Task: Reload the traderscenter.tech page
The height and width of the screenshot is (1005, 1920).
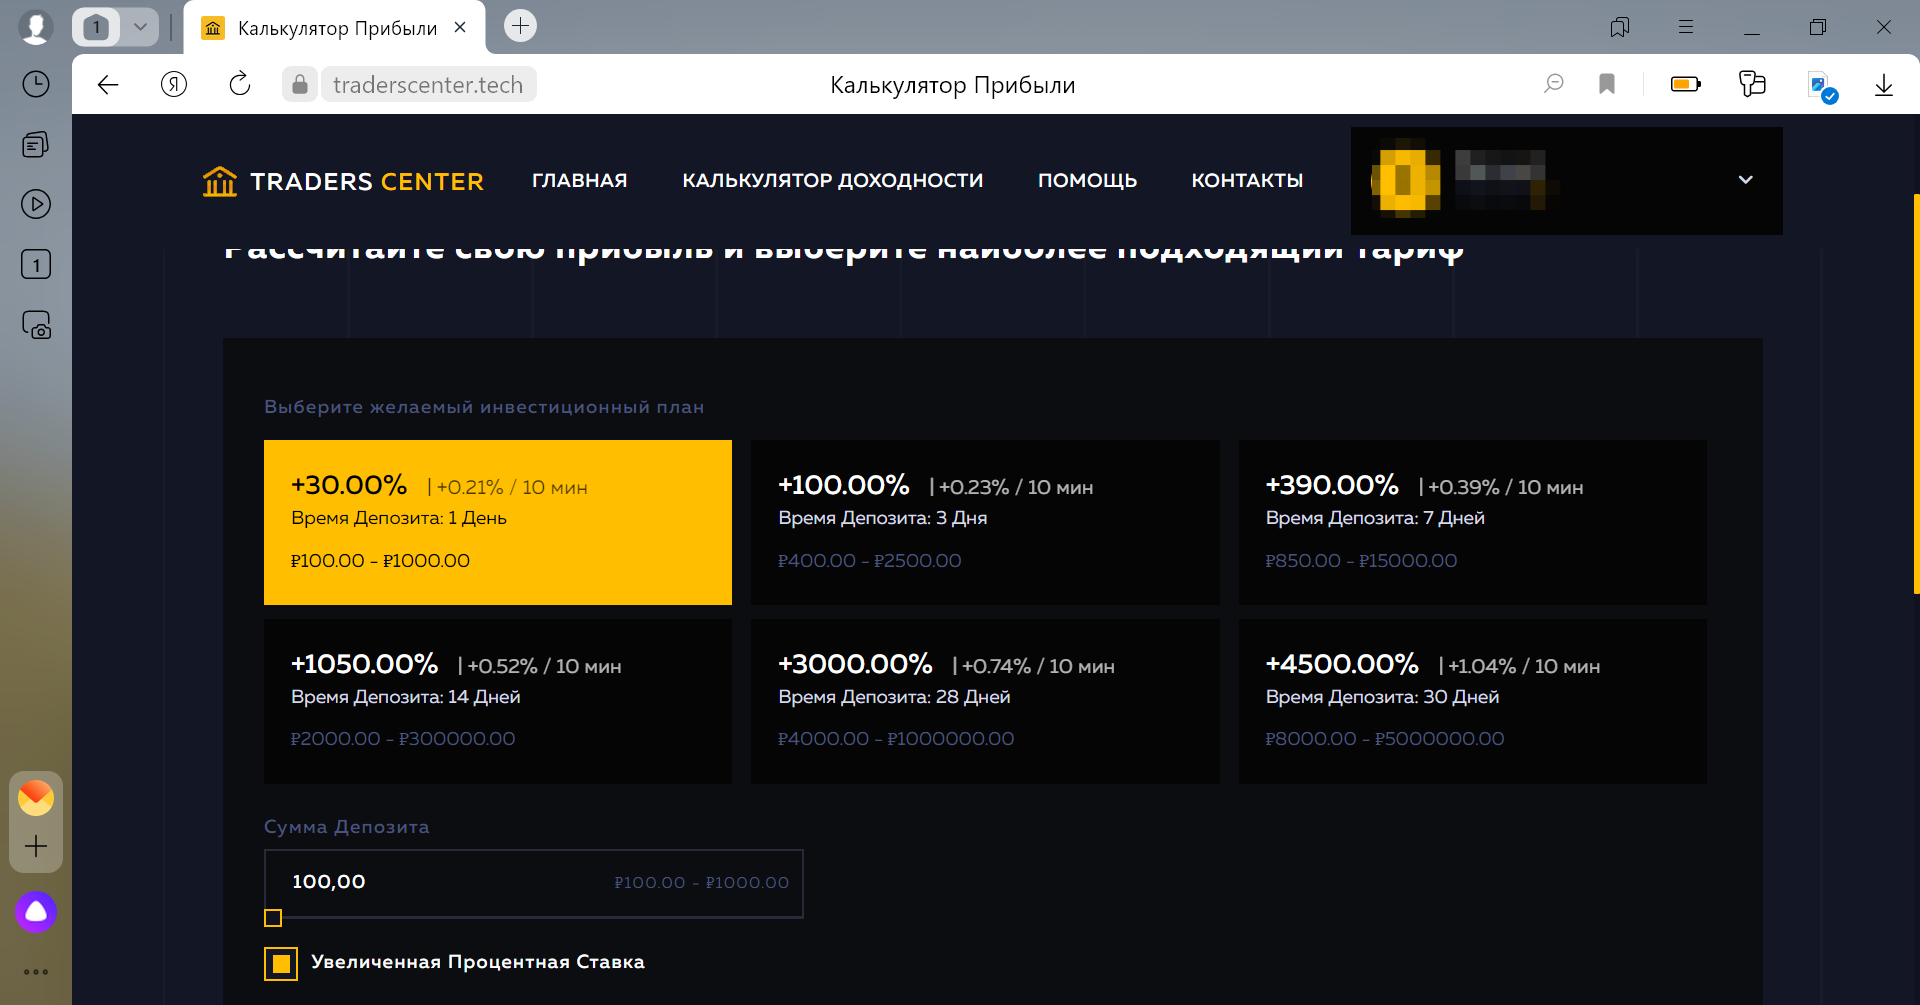Action: [239, 84]
